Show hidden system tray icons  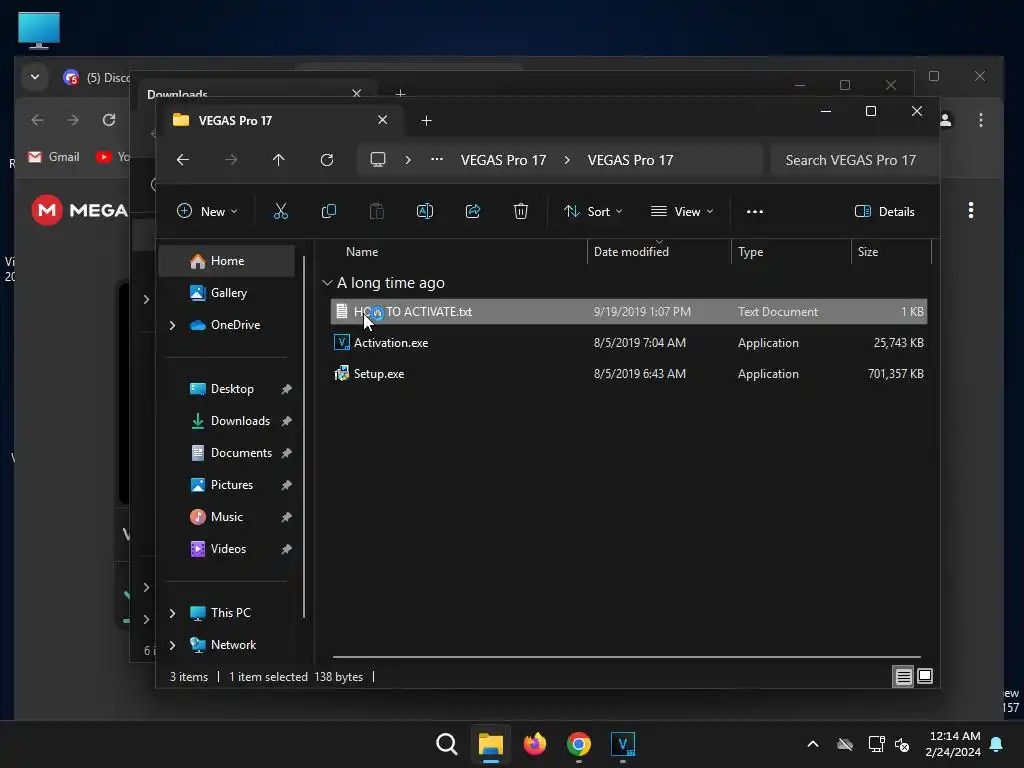[x=813, y=744]
